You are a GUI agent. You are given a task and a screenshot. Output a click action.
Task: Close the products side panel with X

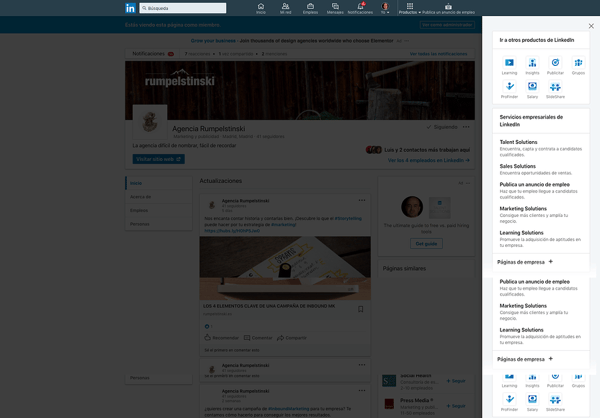[591, 26]
